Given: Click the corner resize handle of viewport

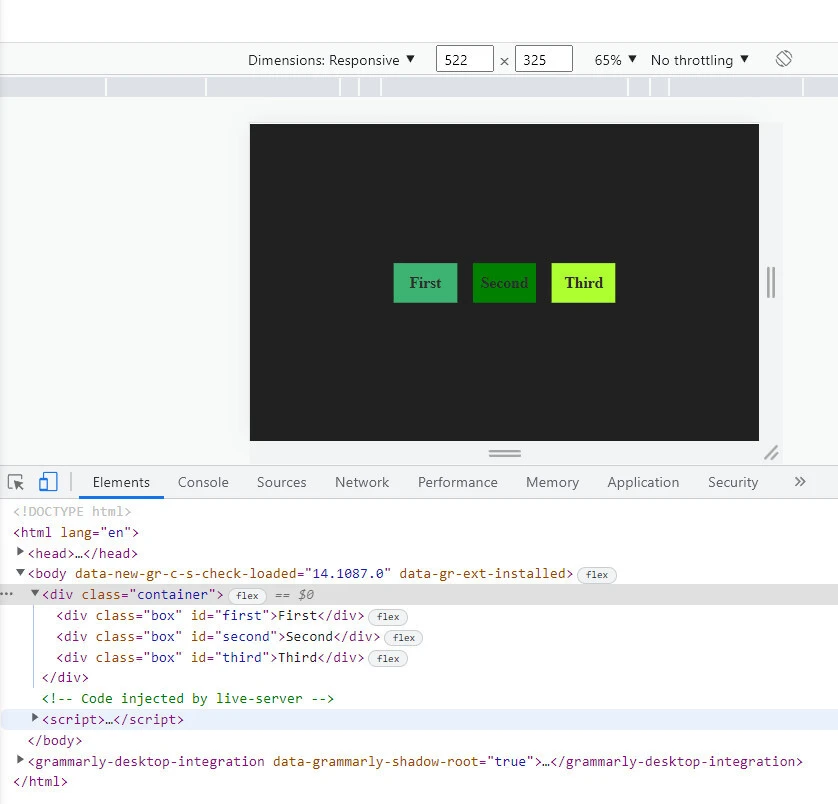Looking at the screenshot, I should tap(771, 453).
